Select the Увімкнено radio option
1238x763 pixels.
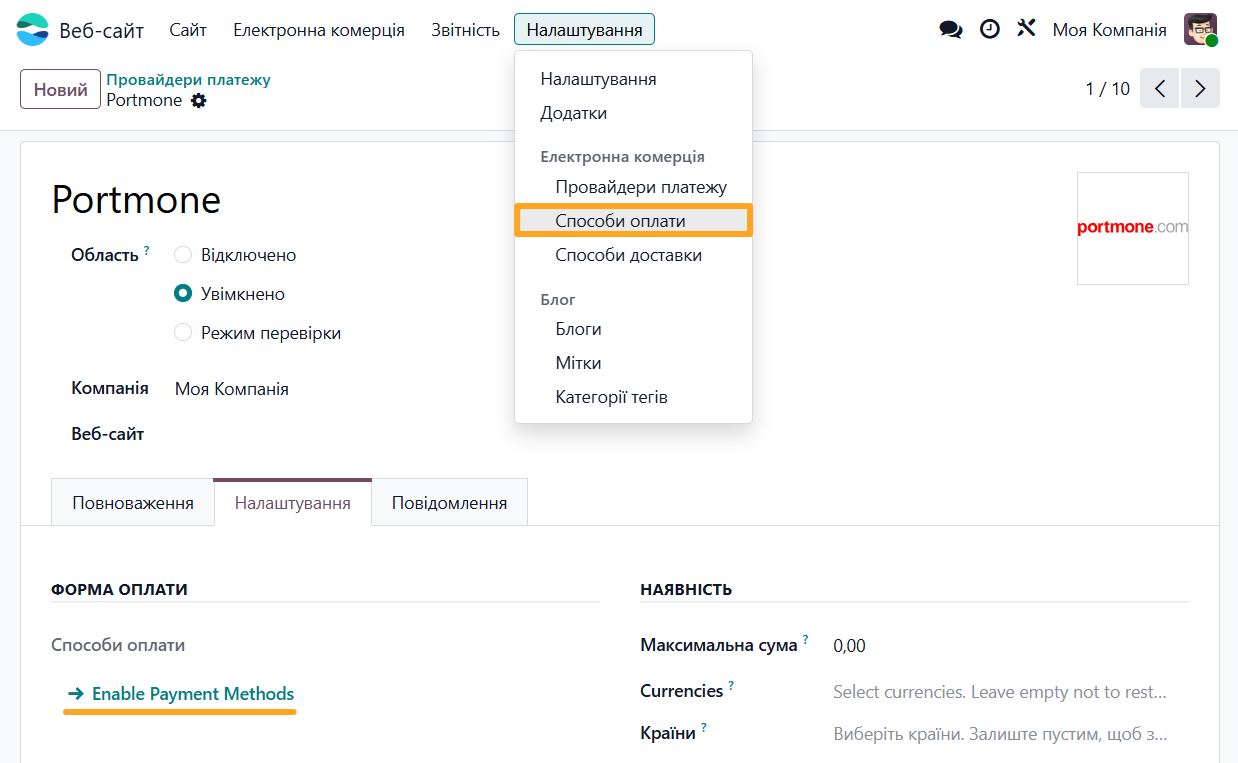pyautogui.click(x=183, y=294)
